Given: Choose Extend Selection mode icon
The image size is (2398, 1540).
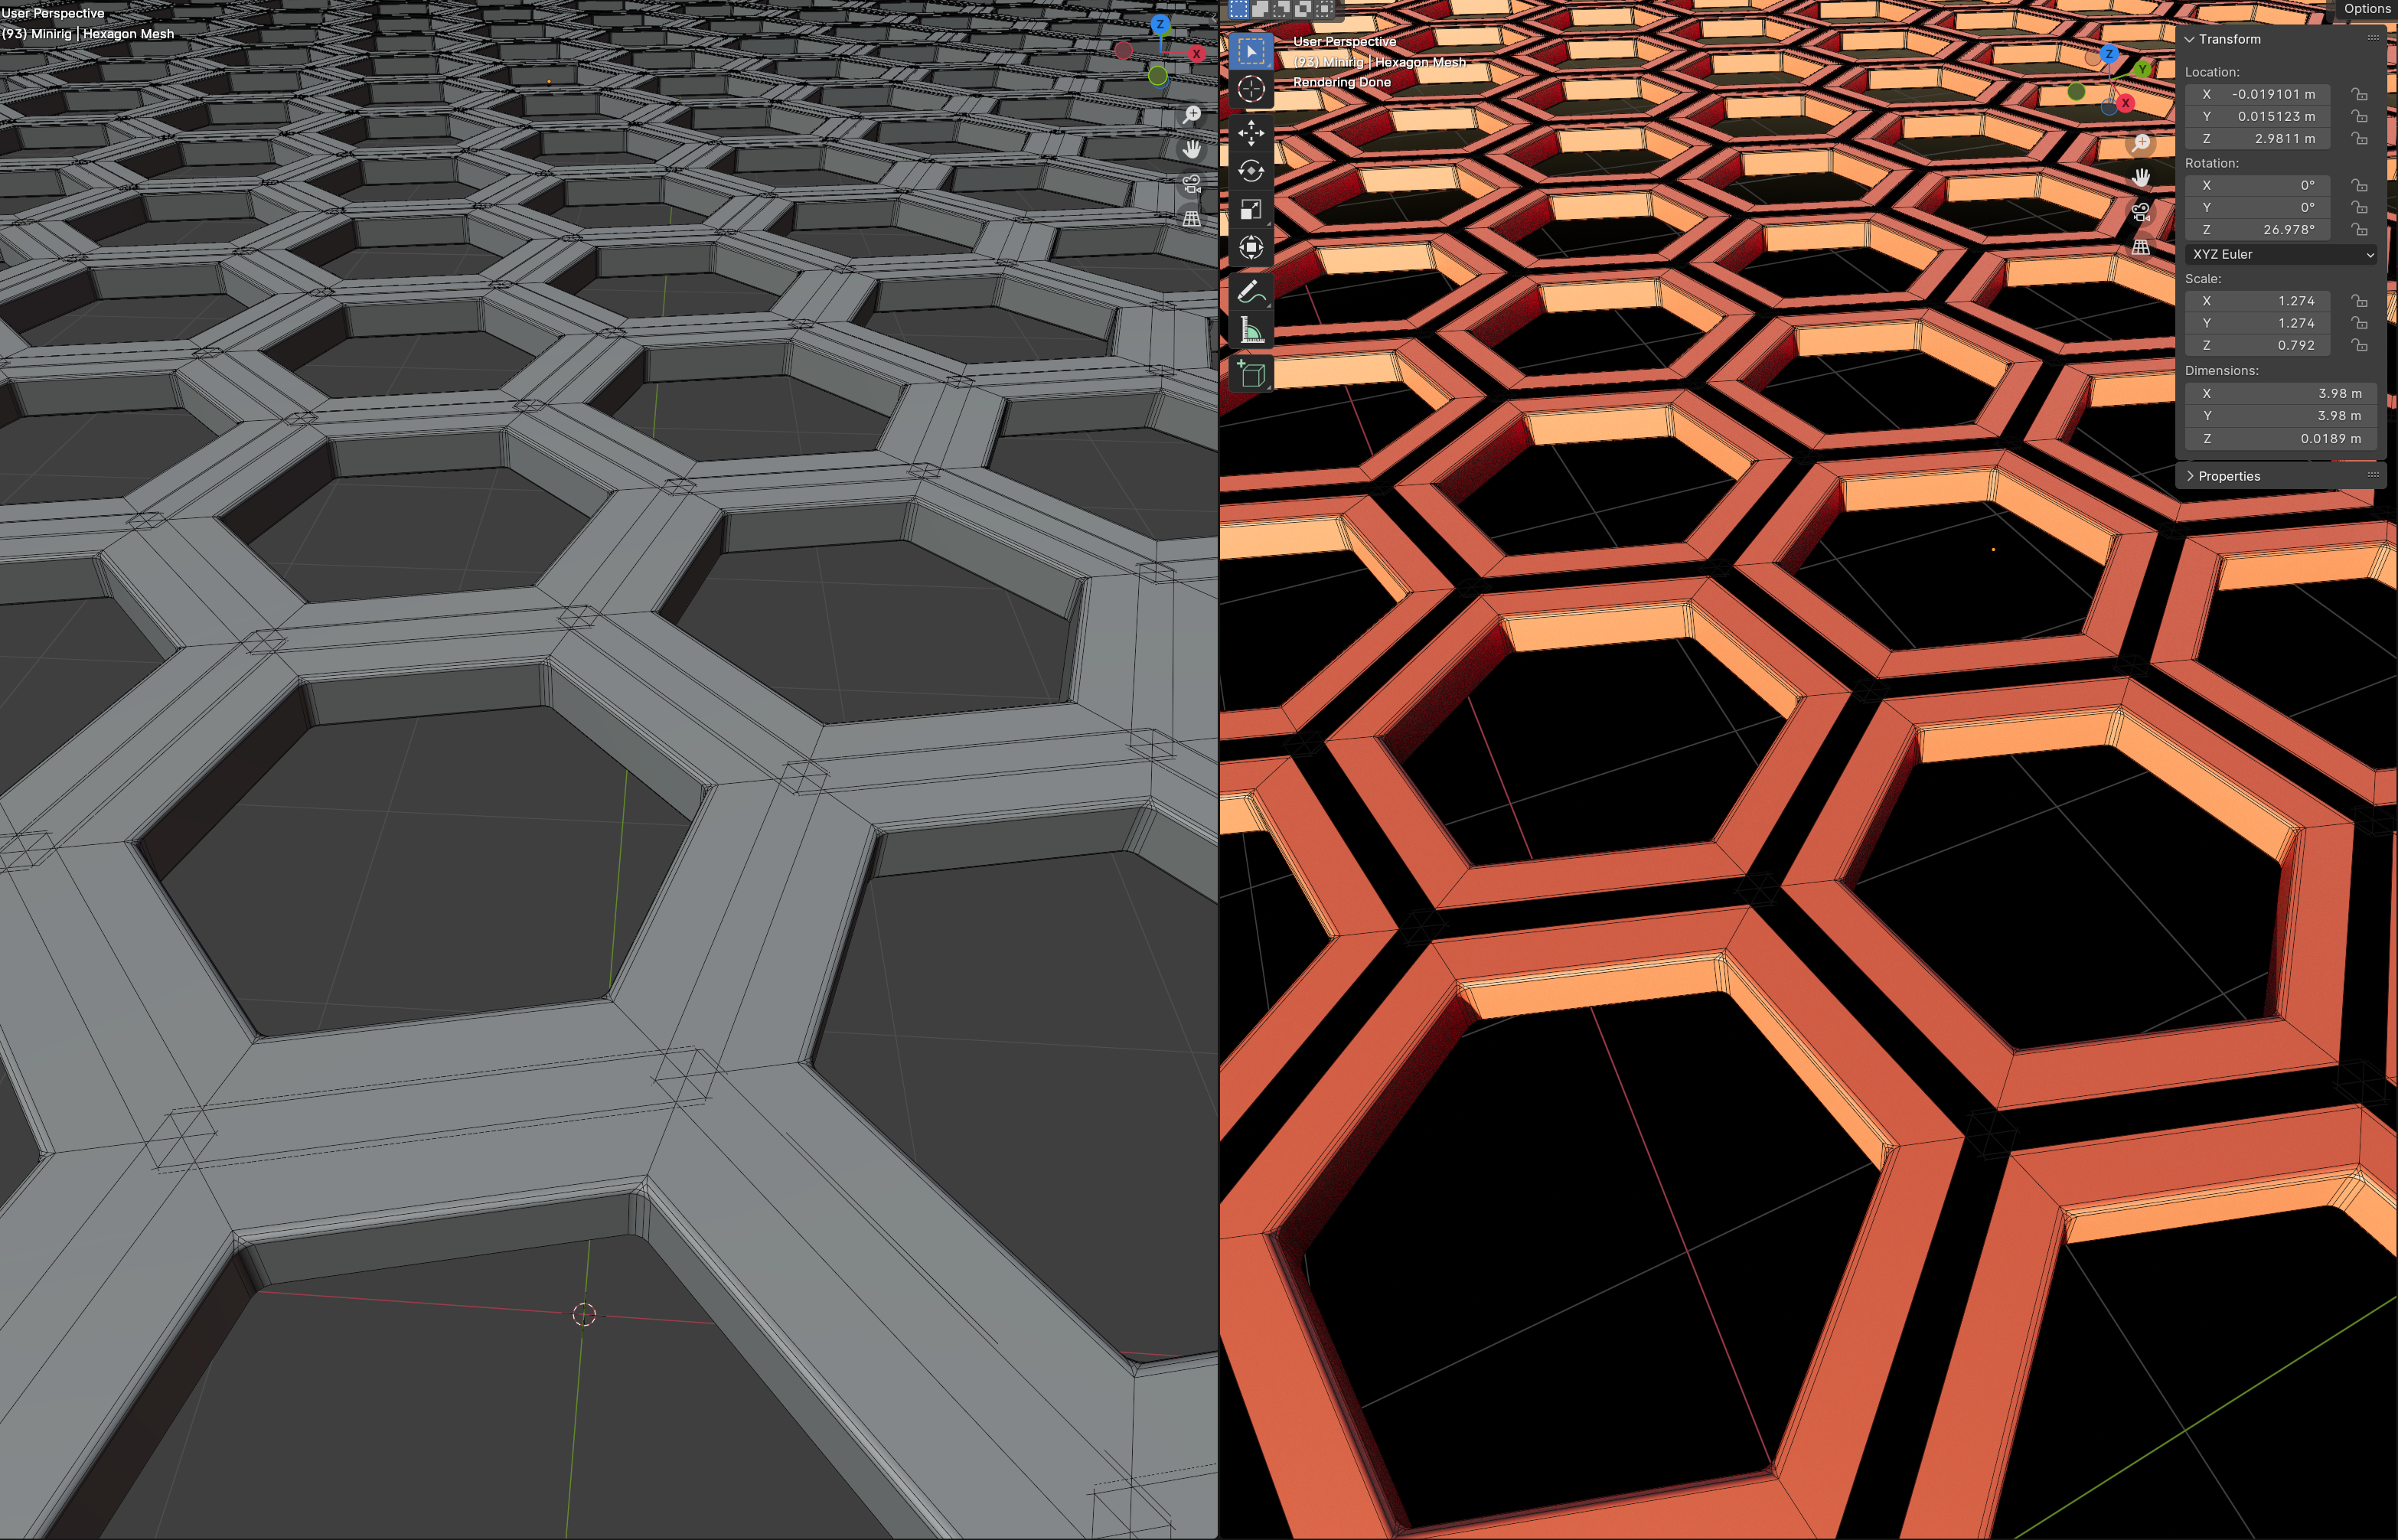Looking at the screenshot, I should (x=1261, y=9).
